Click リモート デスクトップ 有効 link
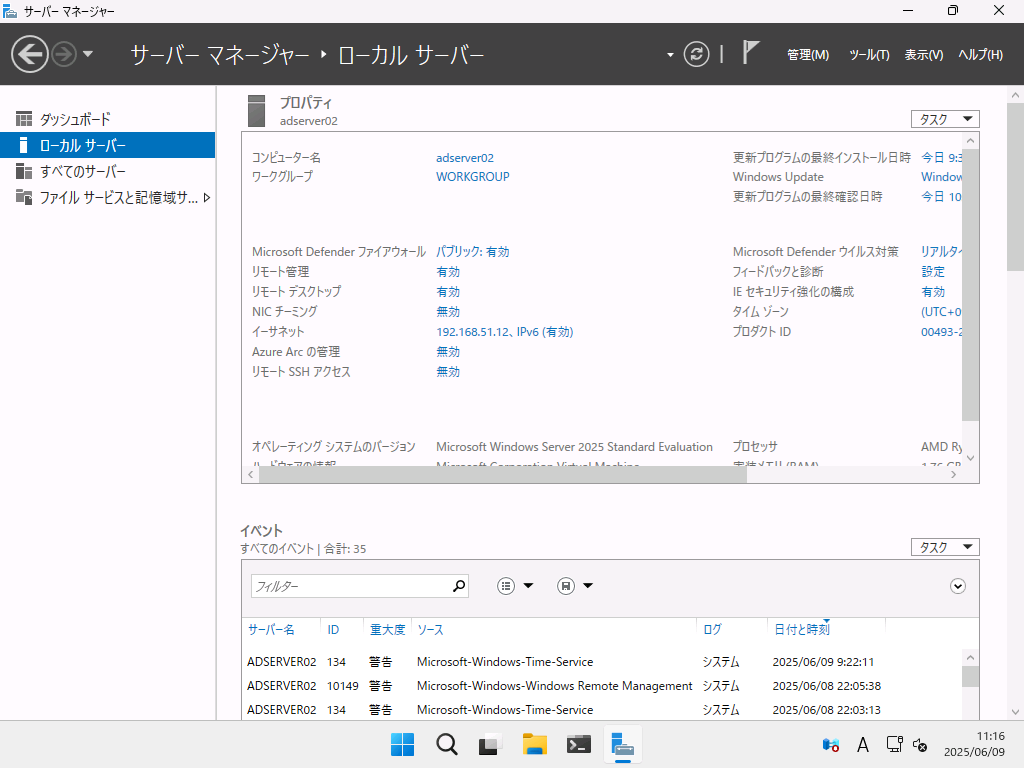 pos(448,292)
